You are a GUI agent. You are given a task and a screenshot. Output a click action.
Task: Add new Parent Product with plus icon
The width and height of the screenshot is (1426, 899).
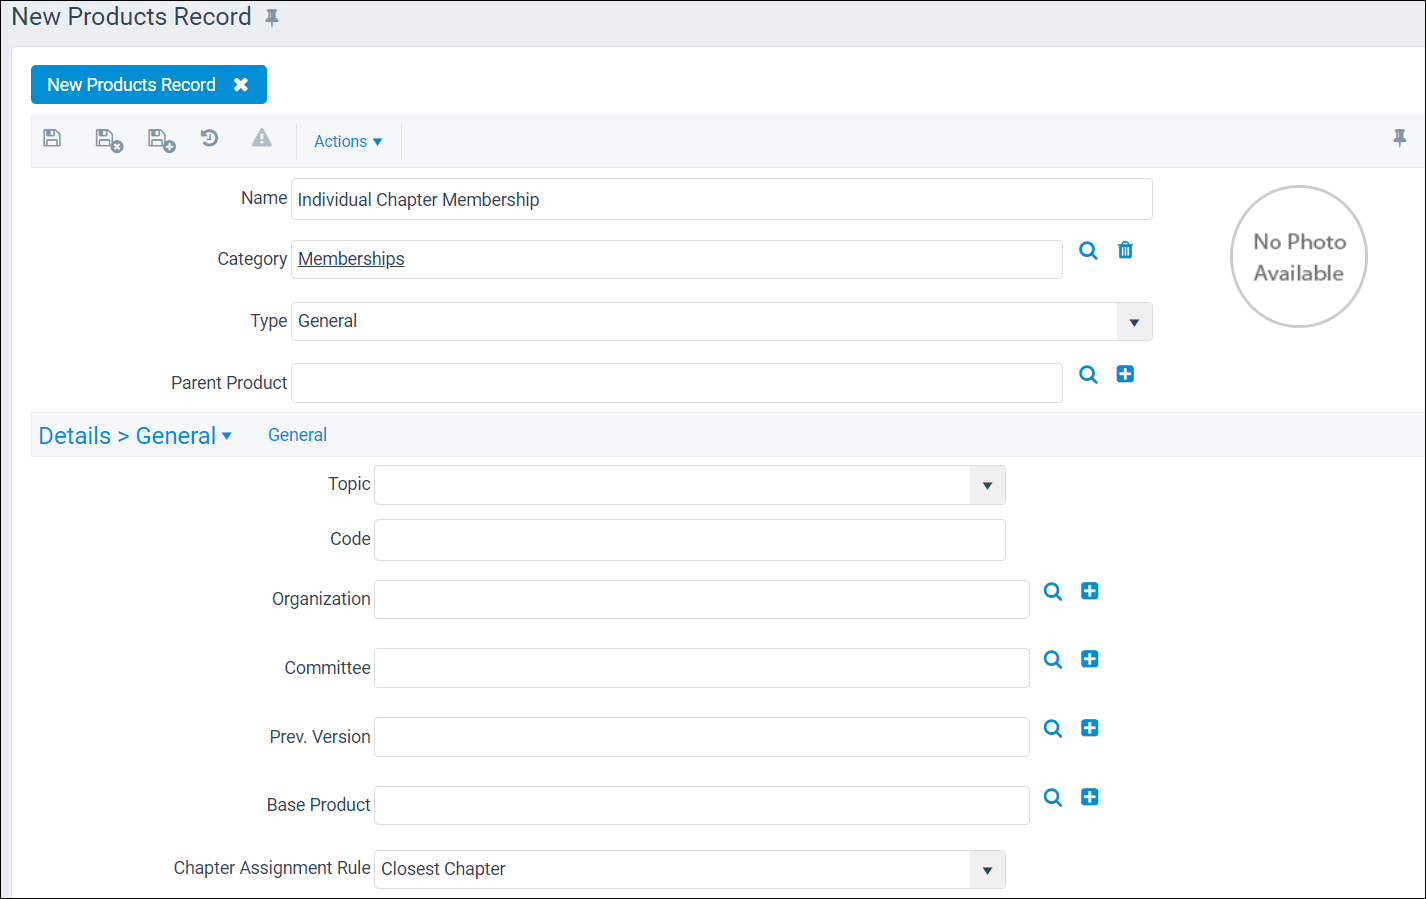[x=1125, y=374]
